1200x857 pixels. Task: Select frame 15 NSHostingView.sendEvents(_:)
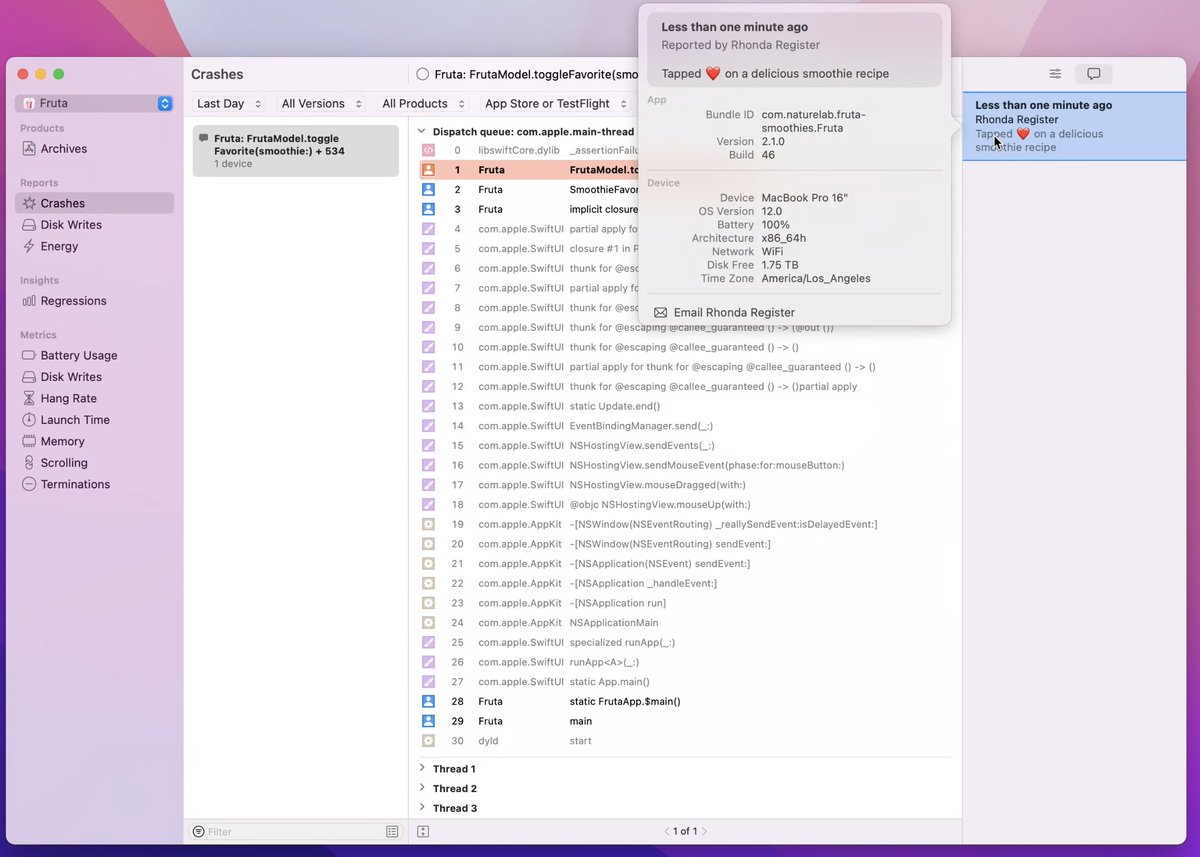685,446
